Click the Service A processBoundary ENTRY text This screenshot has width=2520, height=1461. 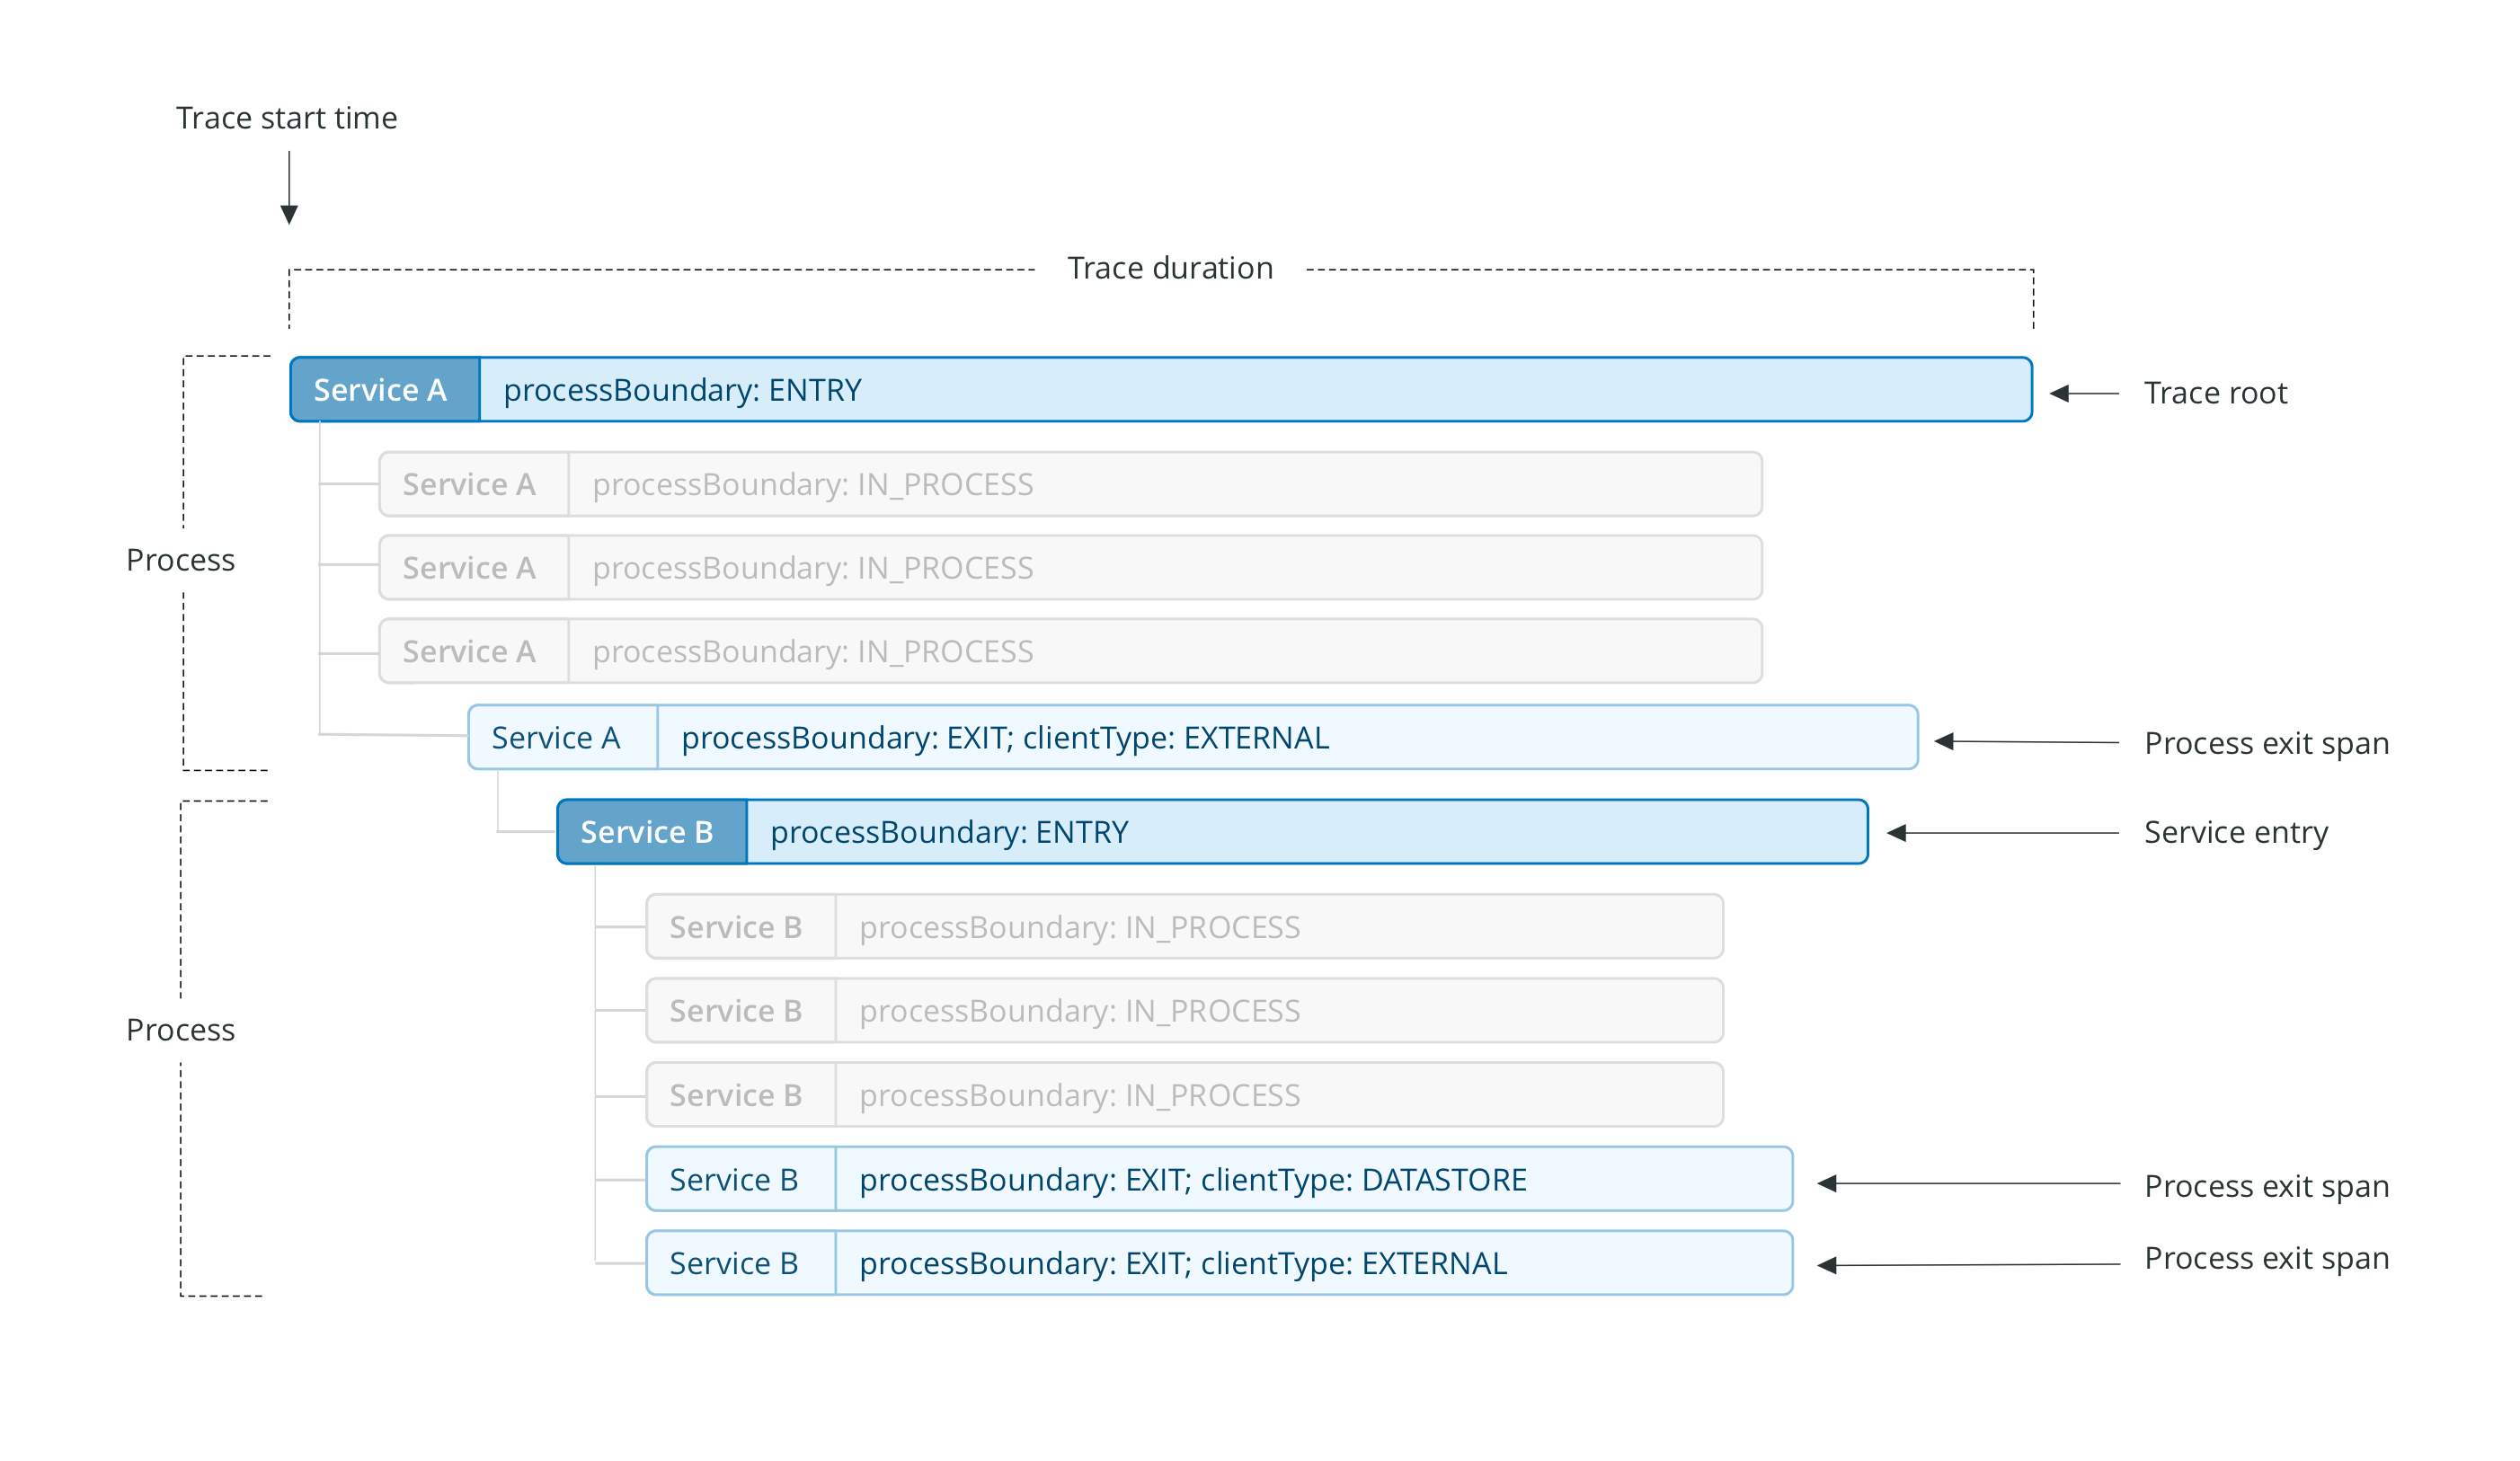coord(682,390)
